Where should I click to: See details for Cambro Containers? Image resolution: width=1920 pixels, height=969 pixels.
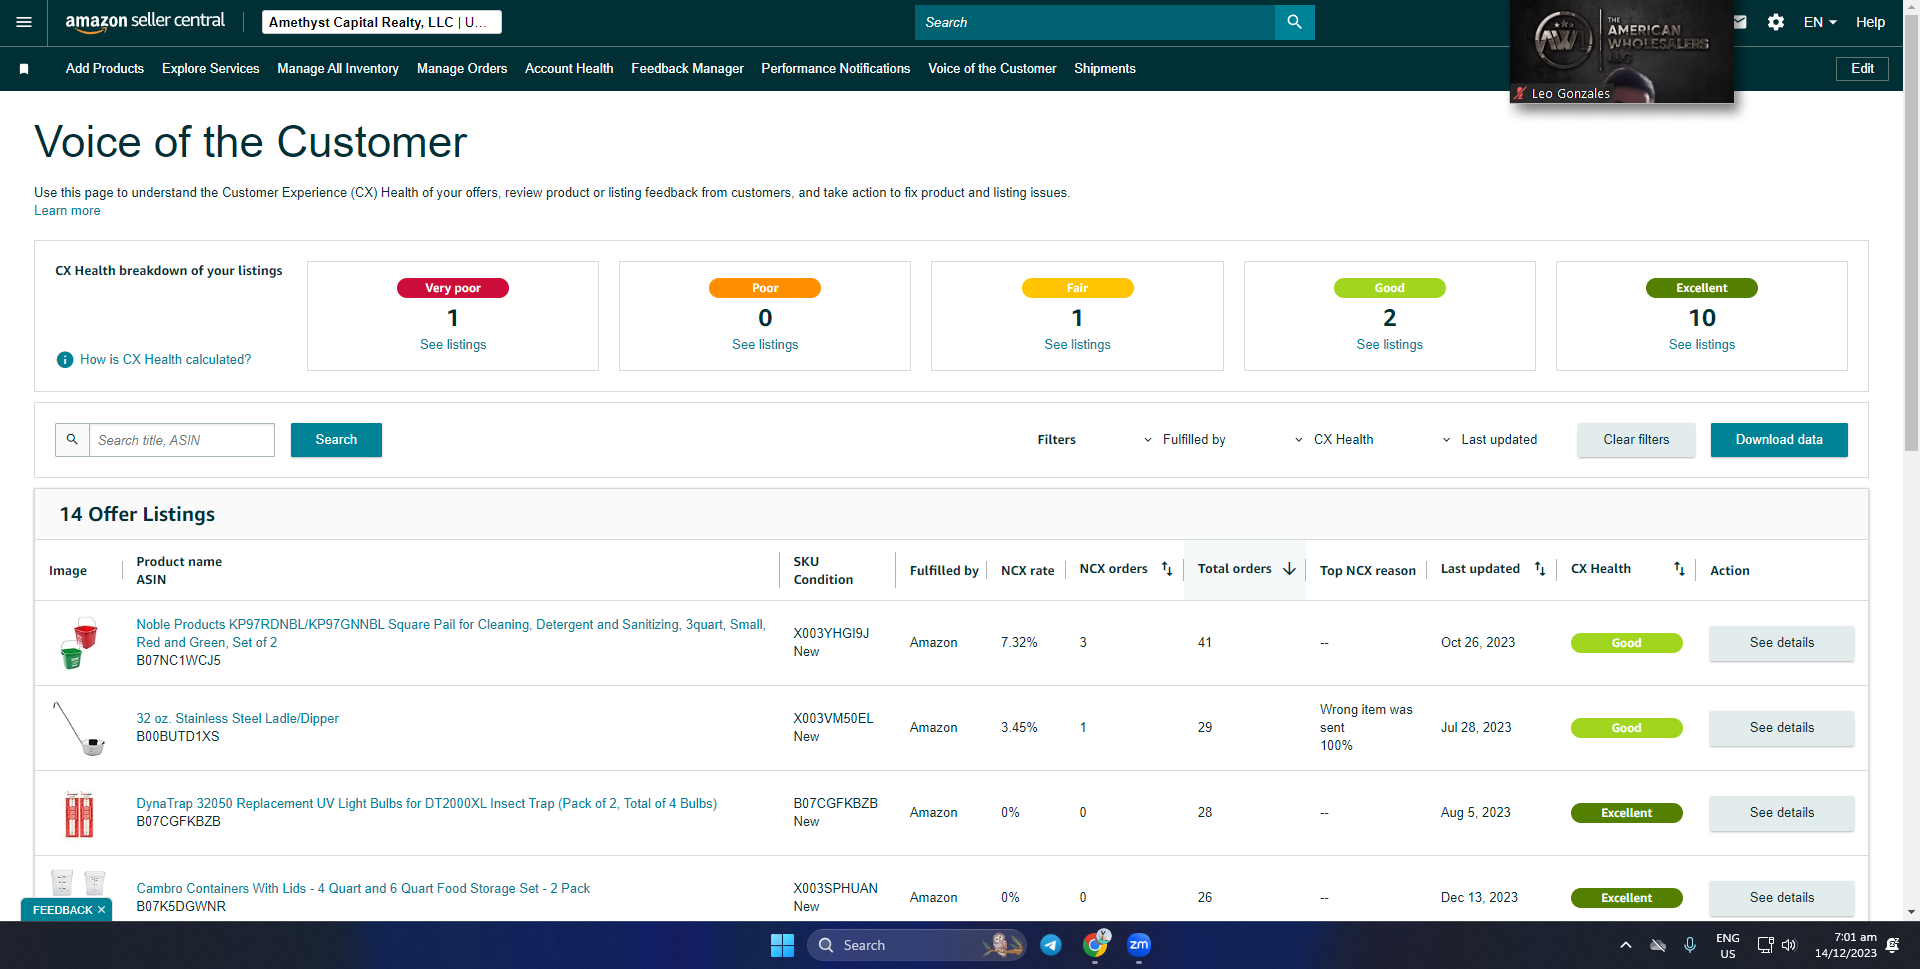[x=1781, y=898]
